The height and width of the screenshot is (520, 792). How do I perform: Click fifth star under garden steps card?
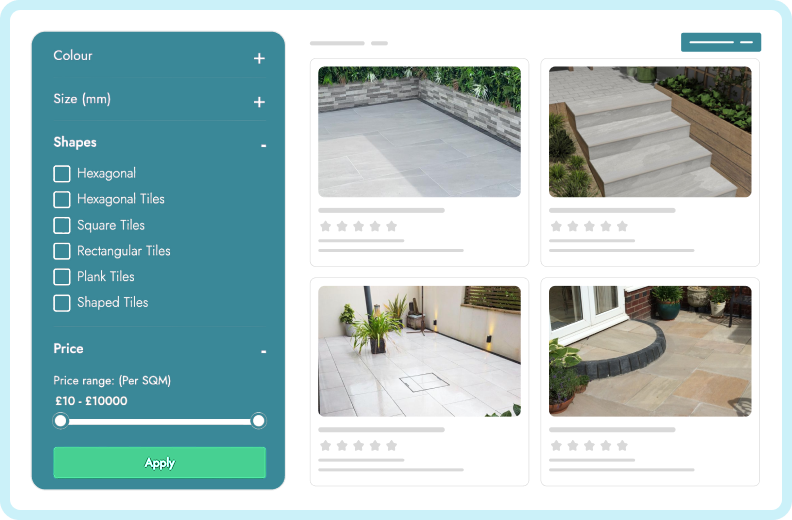[622, 226]
